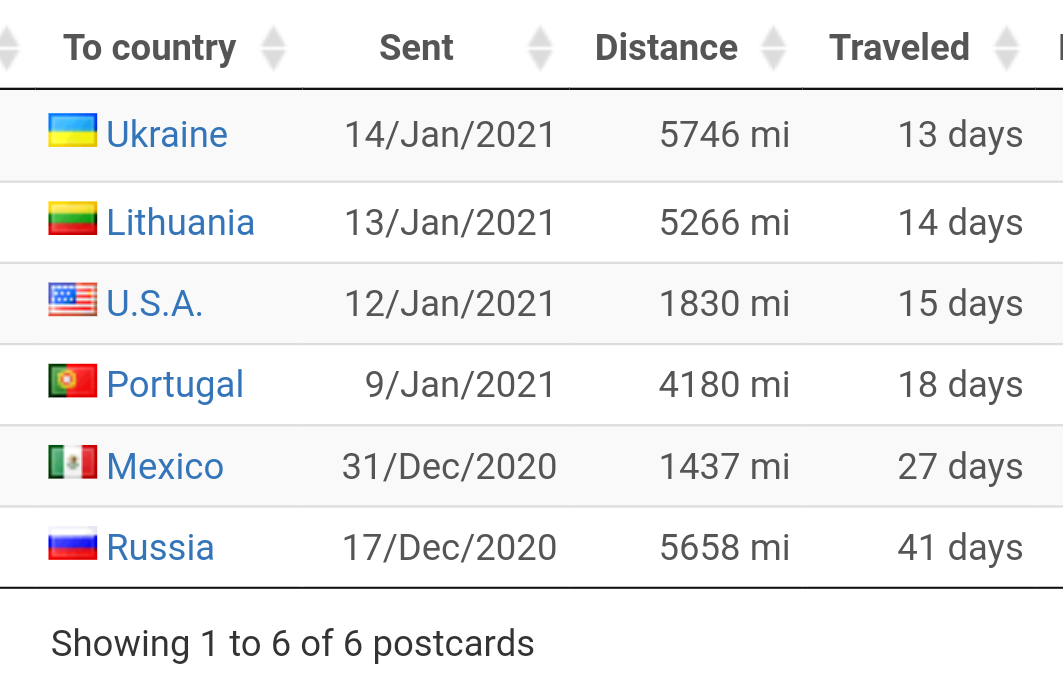Sort table by To country arrows

(273, 48)
